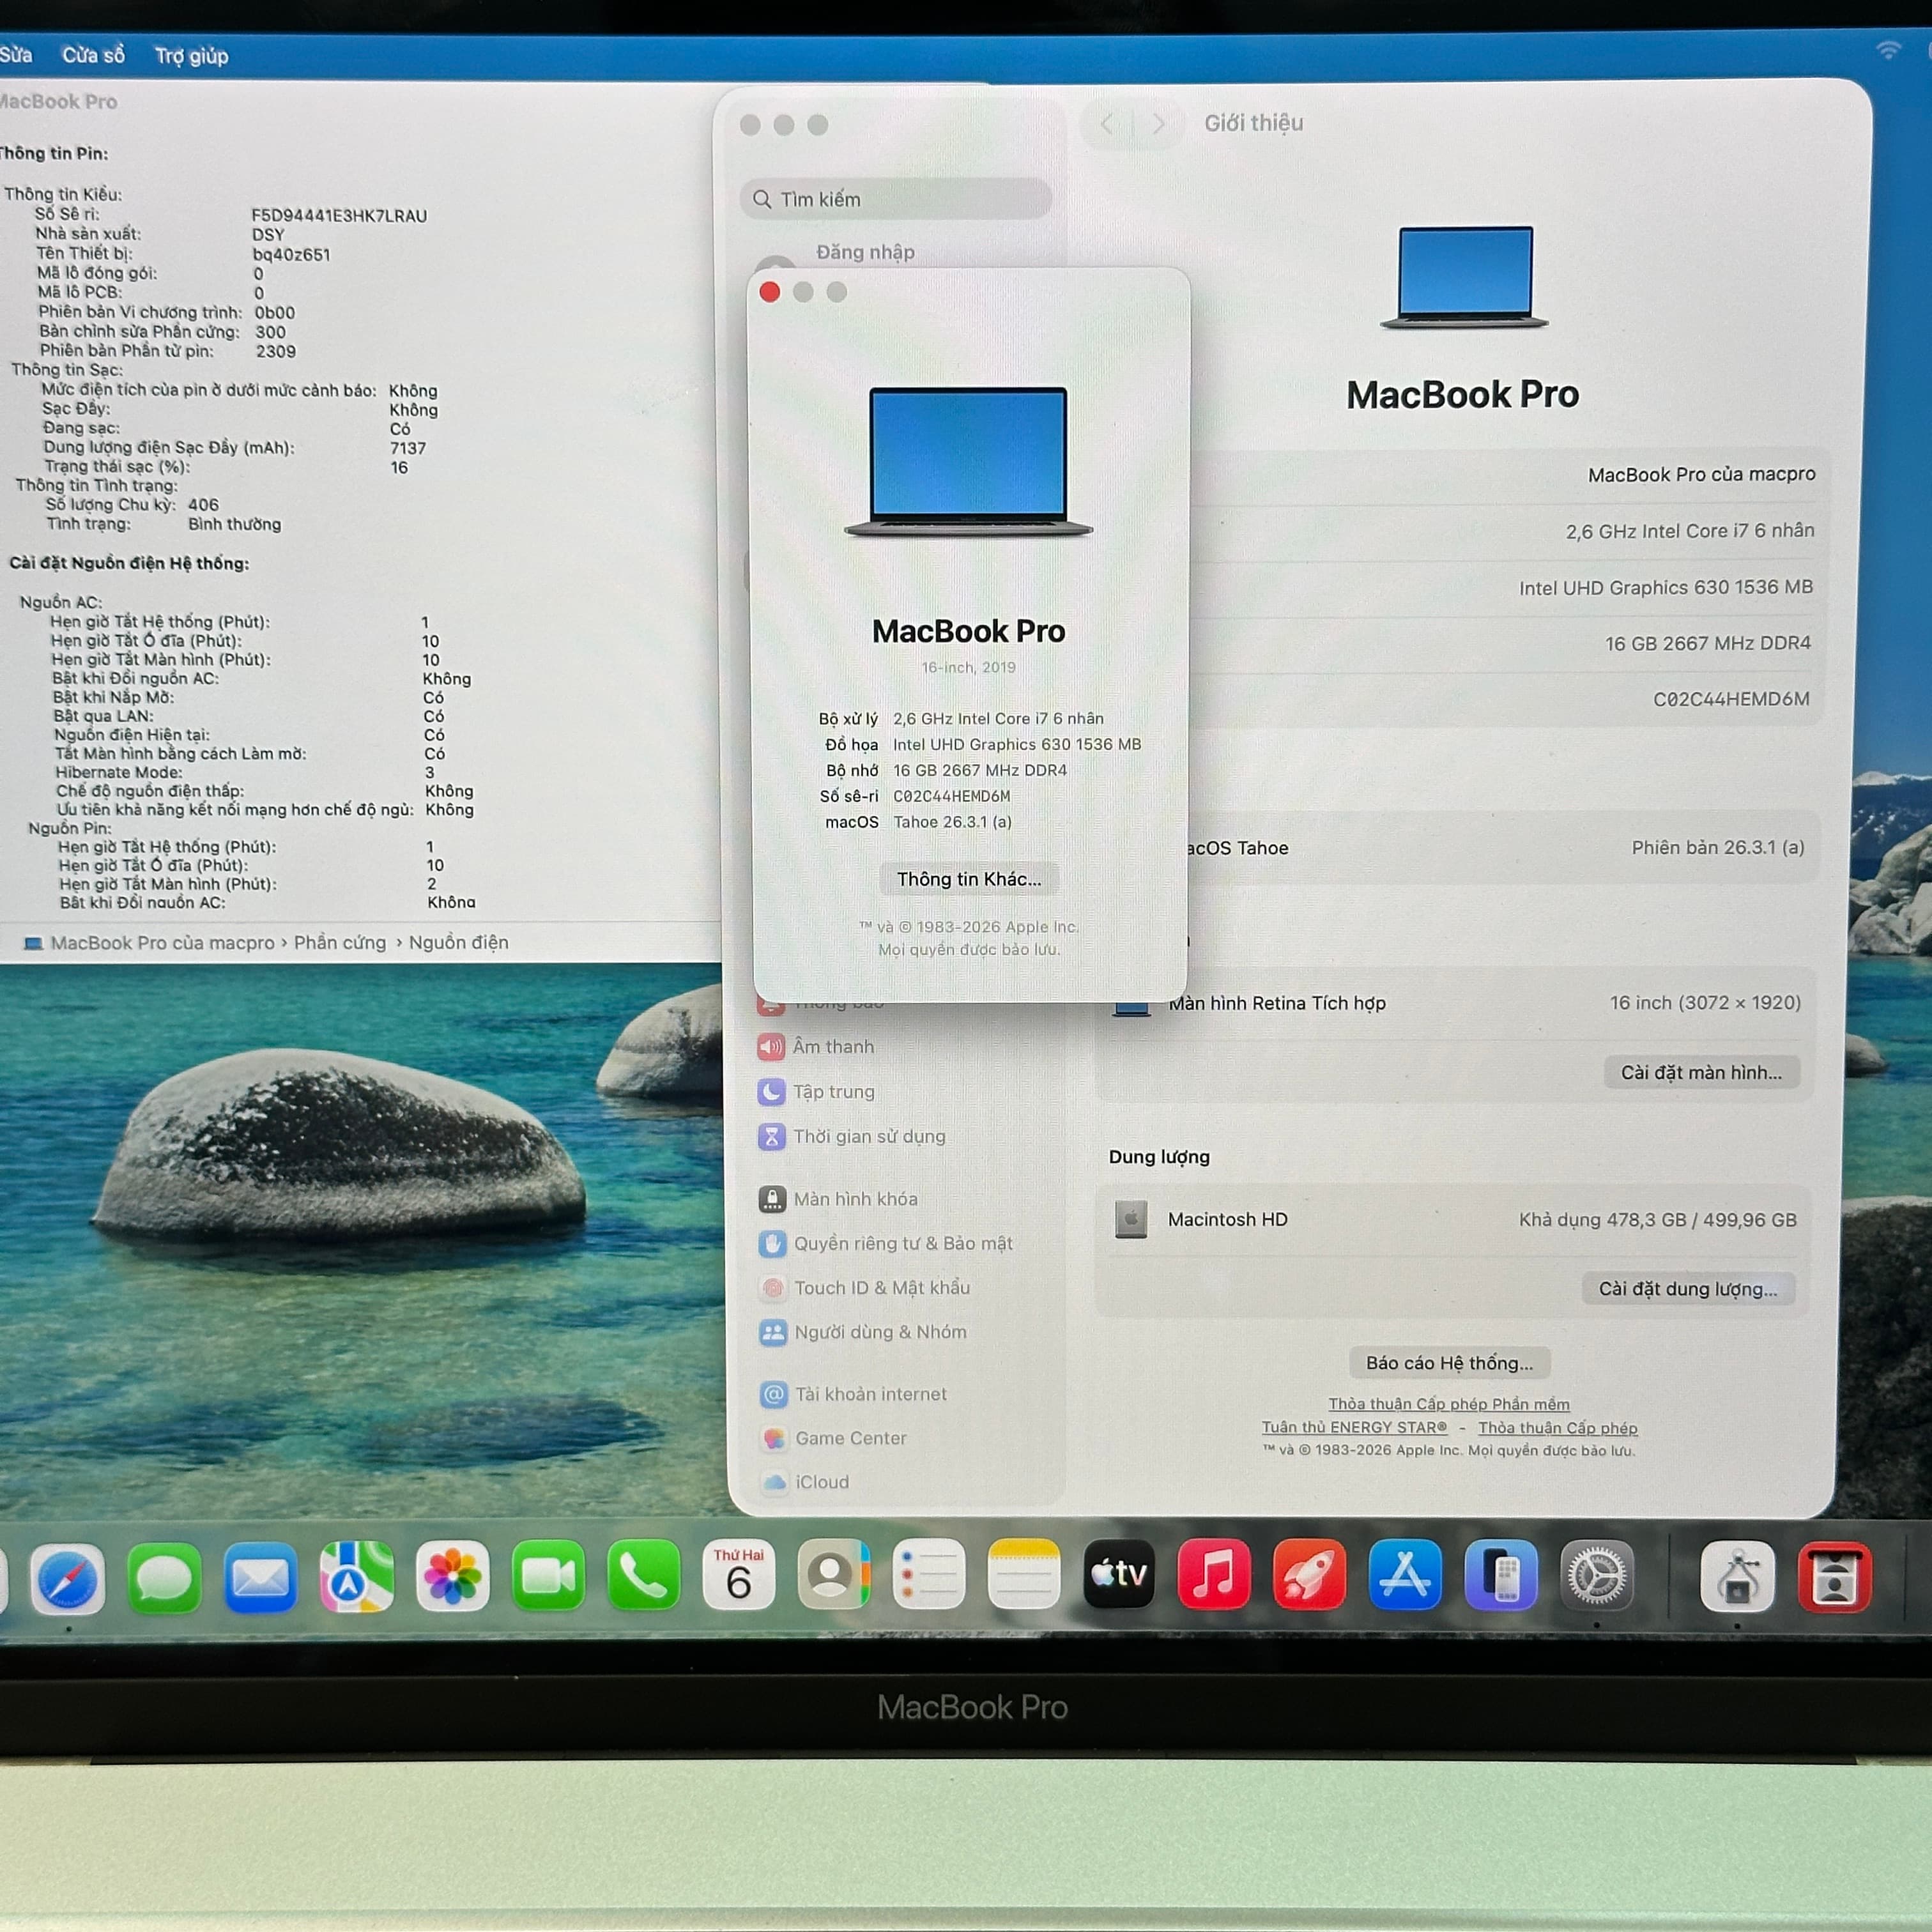
Task: Open the red rocket app in dock
Action: pyautogui.click(x=1309, y=1575)
